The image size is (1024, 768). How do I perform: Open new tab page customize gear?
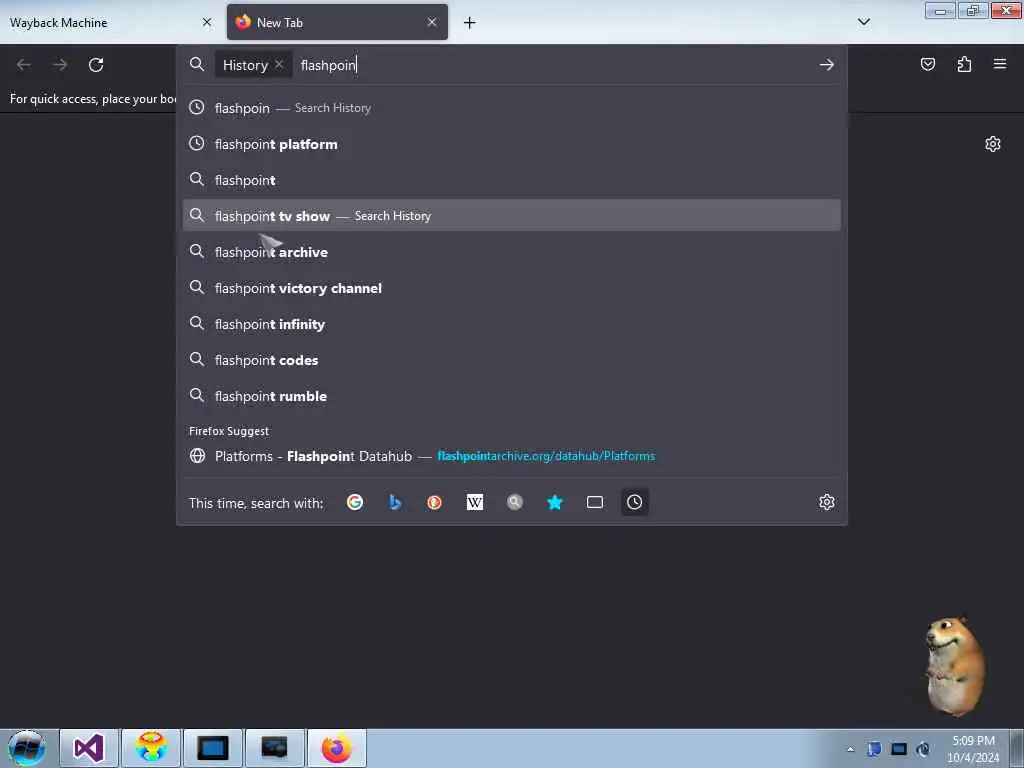[993, 144]
